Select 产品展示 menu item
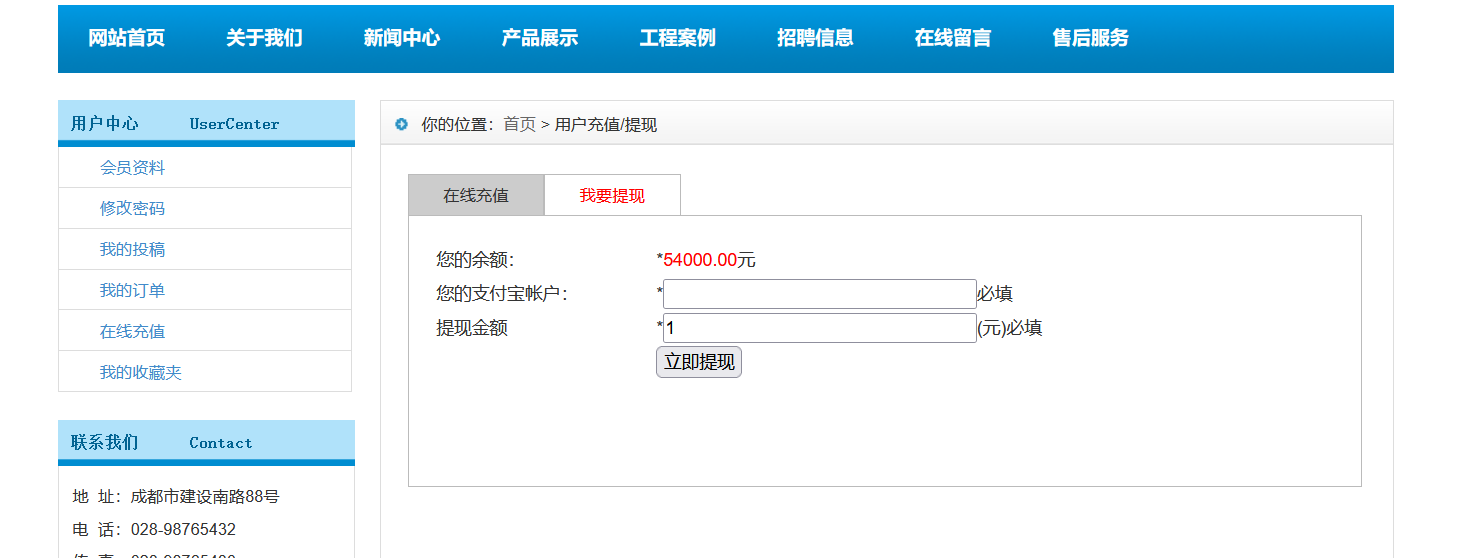1479x558 pixels. click(540, 38)
